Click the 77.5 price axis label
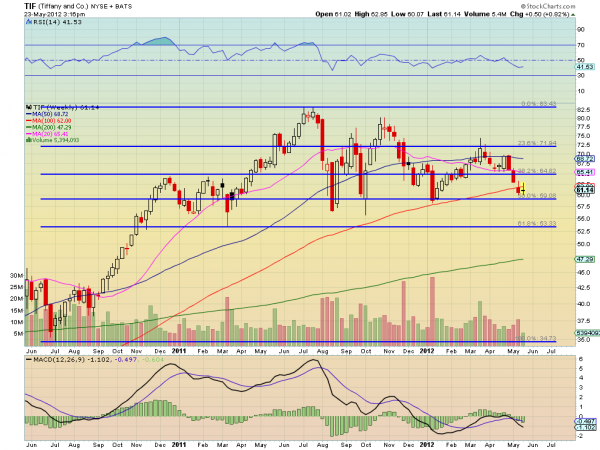The height and width of the screenshot is (450, 600). 584,127
